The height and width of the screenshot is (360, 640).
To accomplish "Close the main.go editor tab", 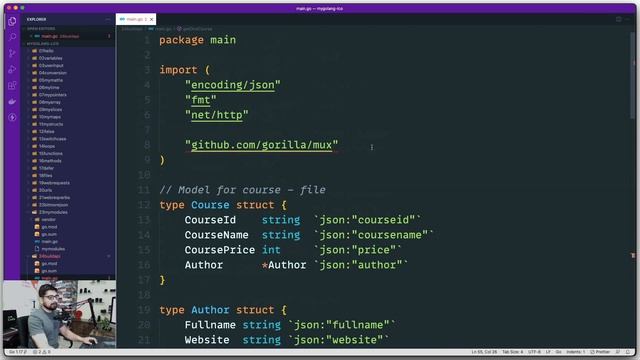I will click(x=151, y=19).
